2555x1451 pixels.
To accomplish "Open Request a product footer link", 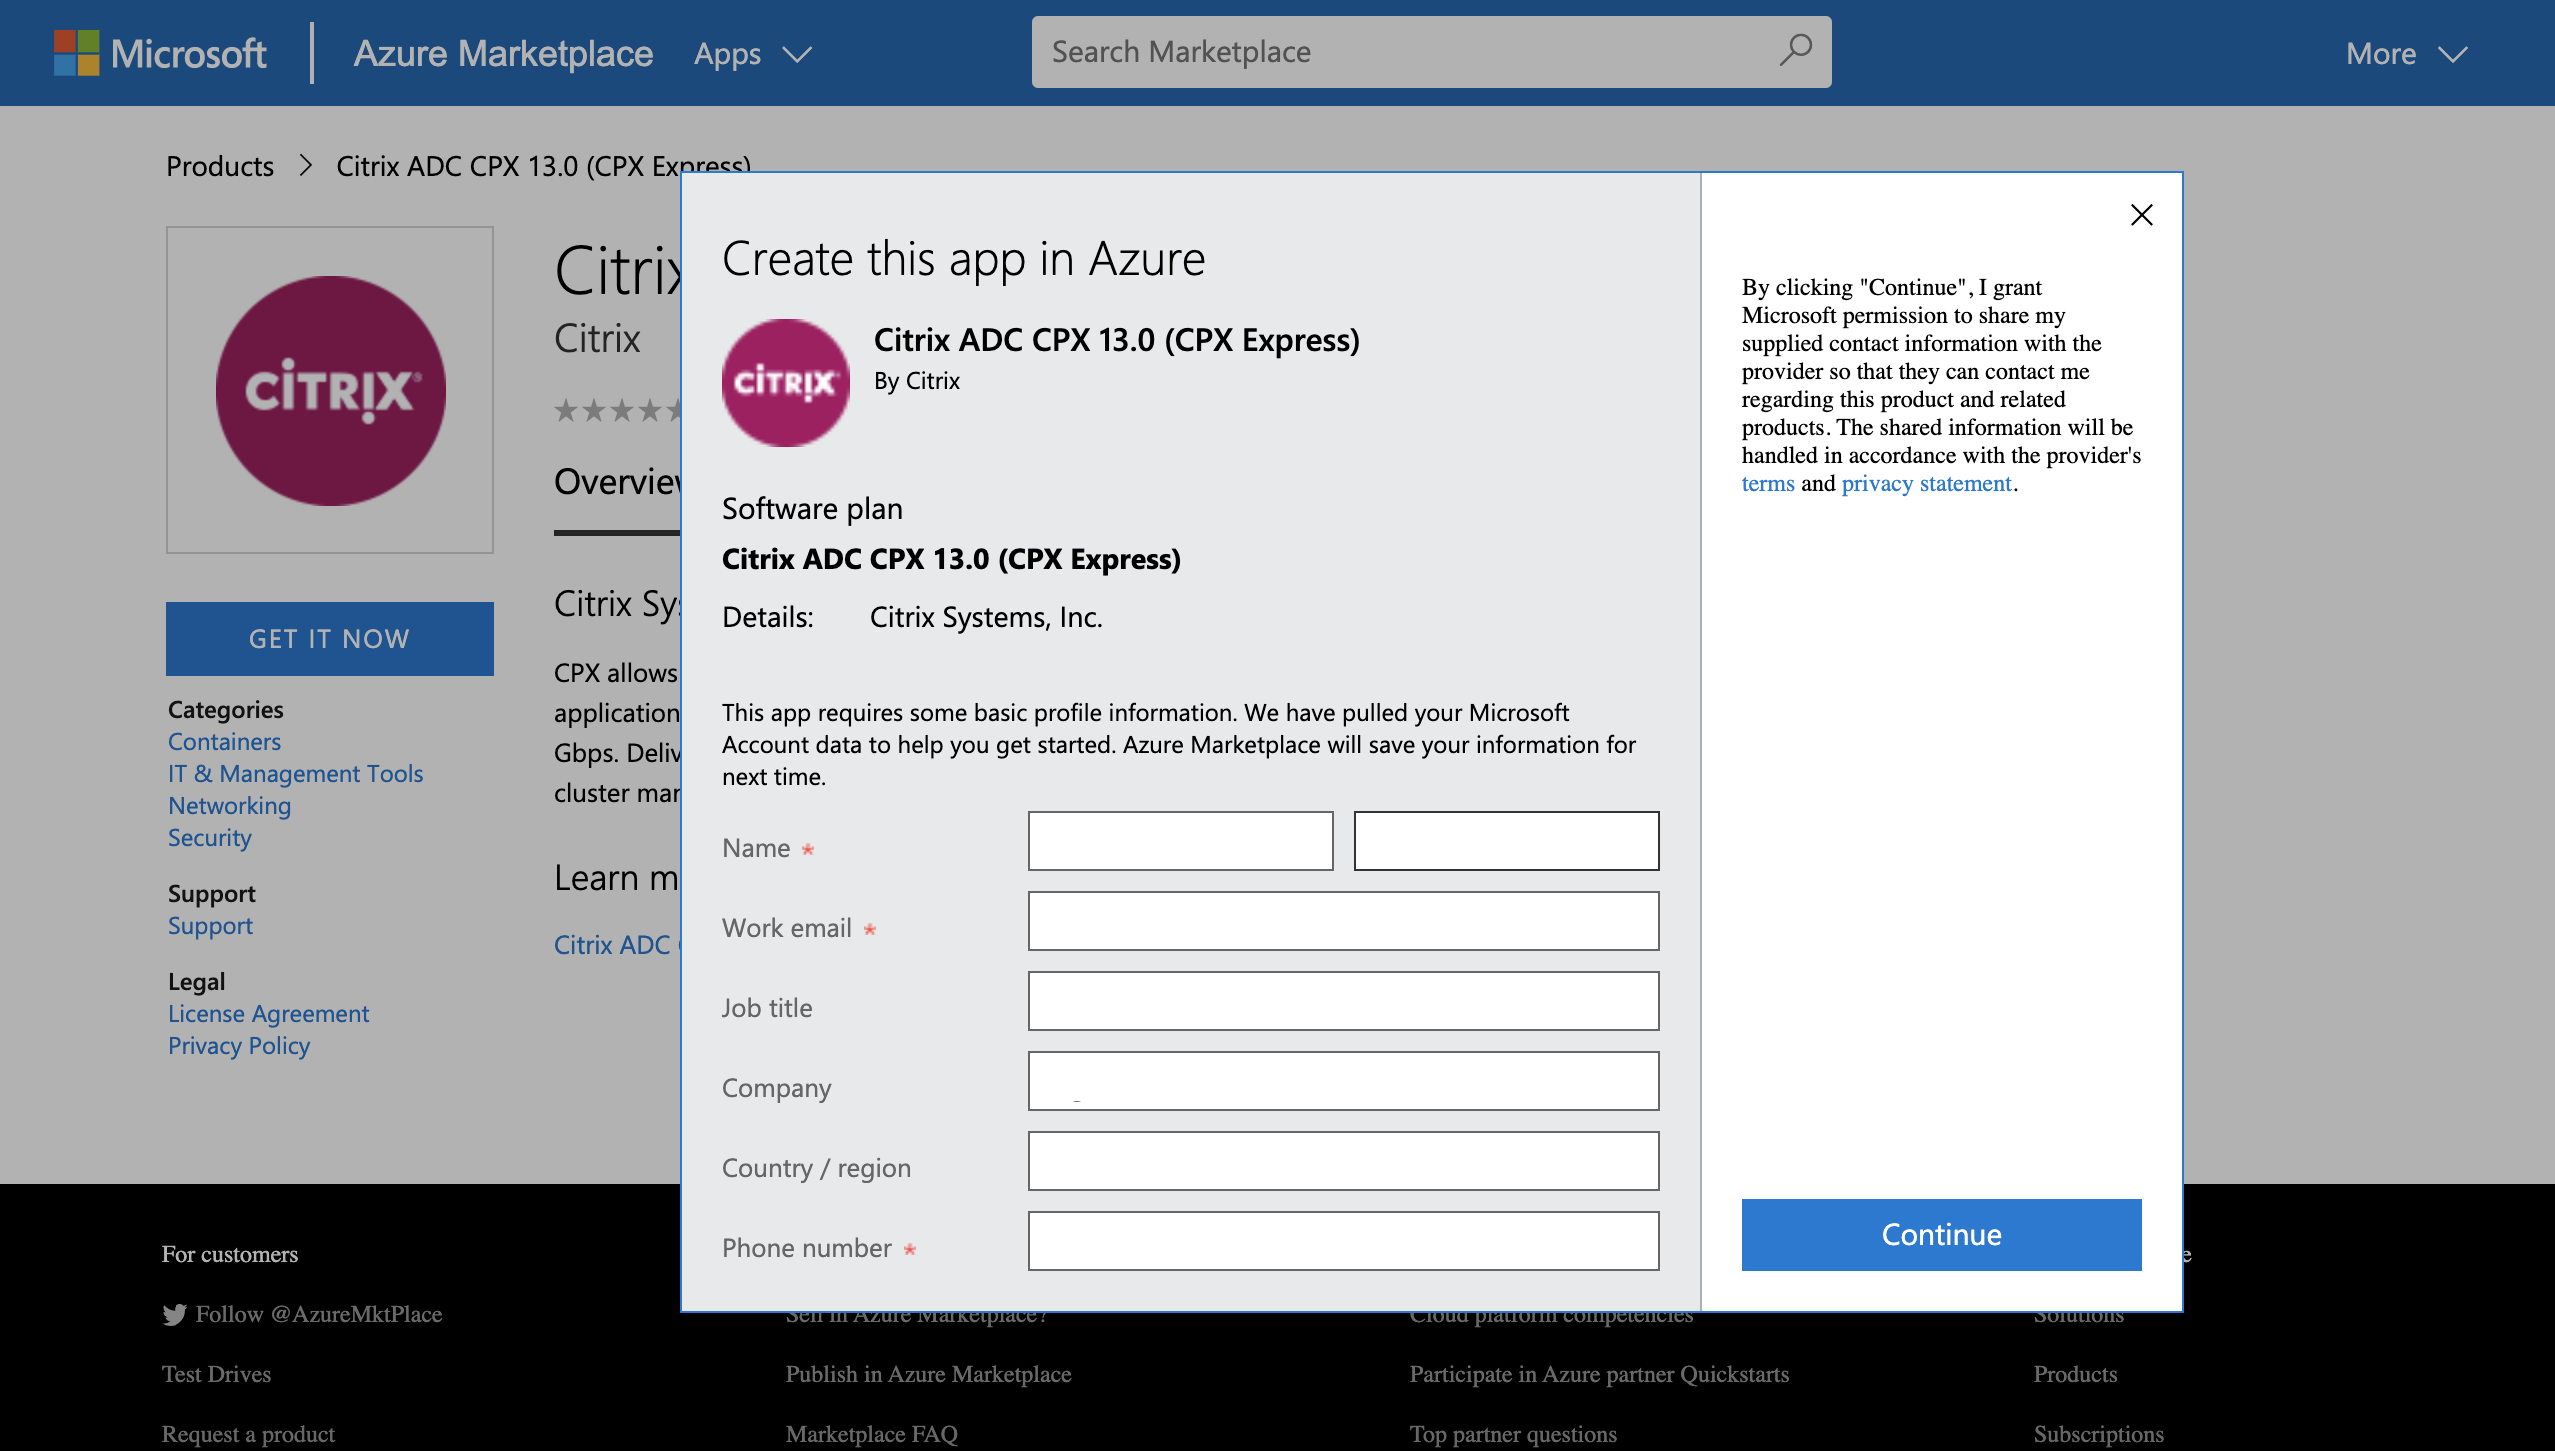I will [248, 1434].
